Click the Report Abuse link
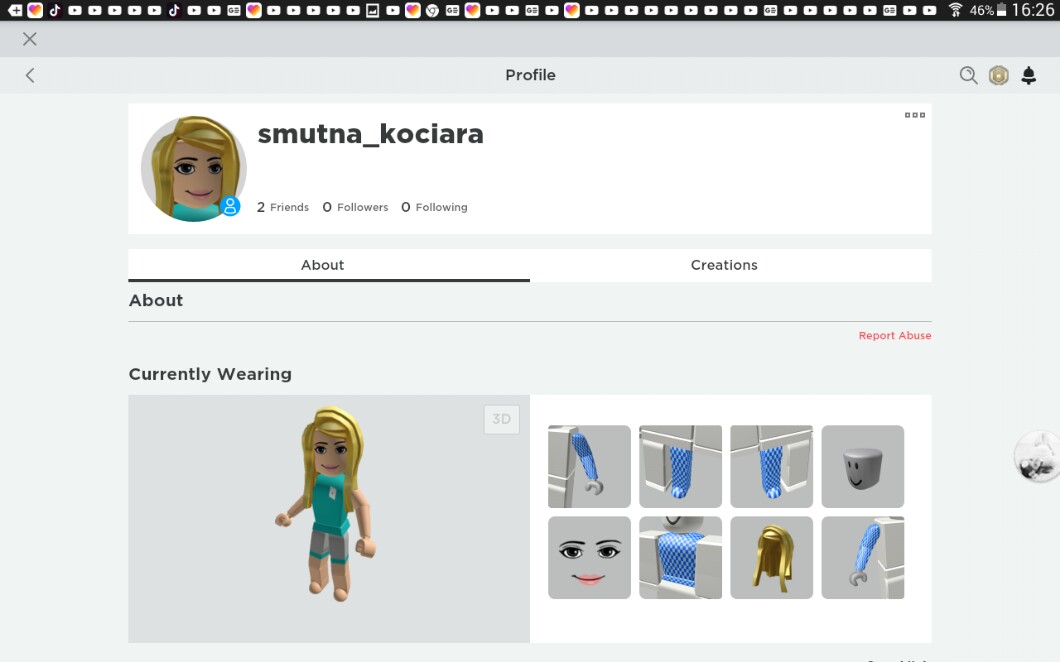The width and height of the screenshot is (1060, 662). coord(894,336)
